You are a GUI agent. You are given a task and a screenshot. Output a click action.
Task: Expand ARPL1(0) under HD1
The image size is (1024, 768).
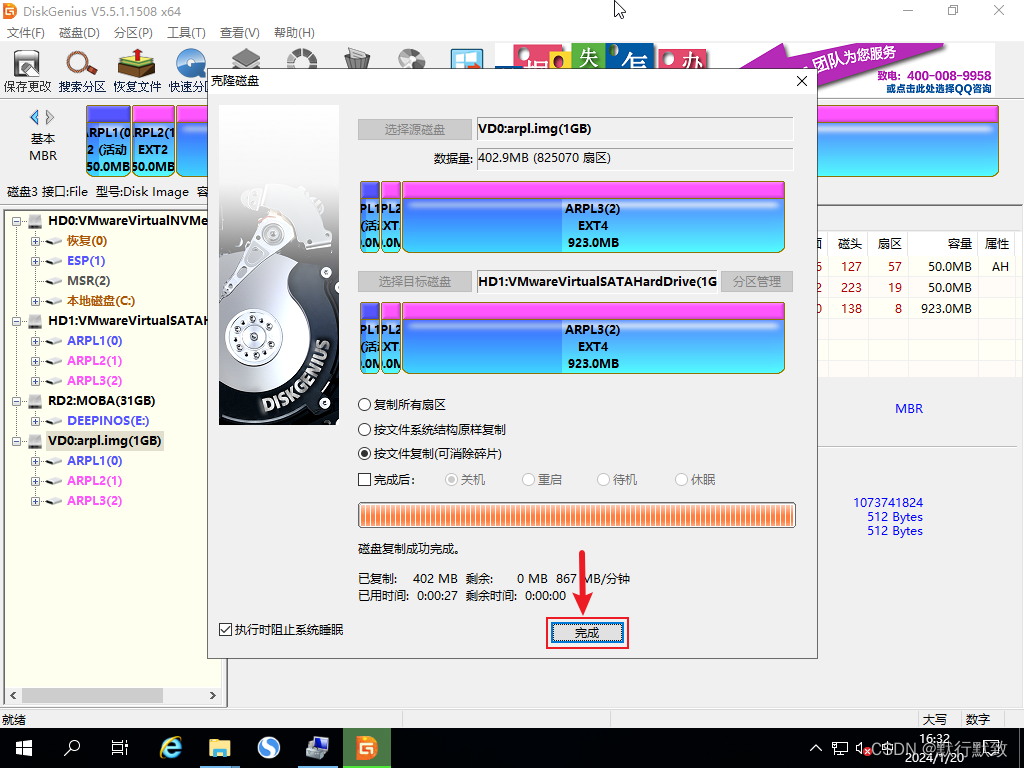coord(36,341)
